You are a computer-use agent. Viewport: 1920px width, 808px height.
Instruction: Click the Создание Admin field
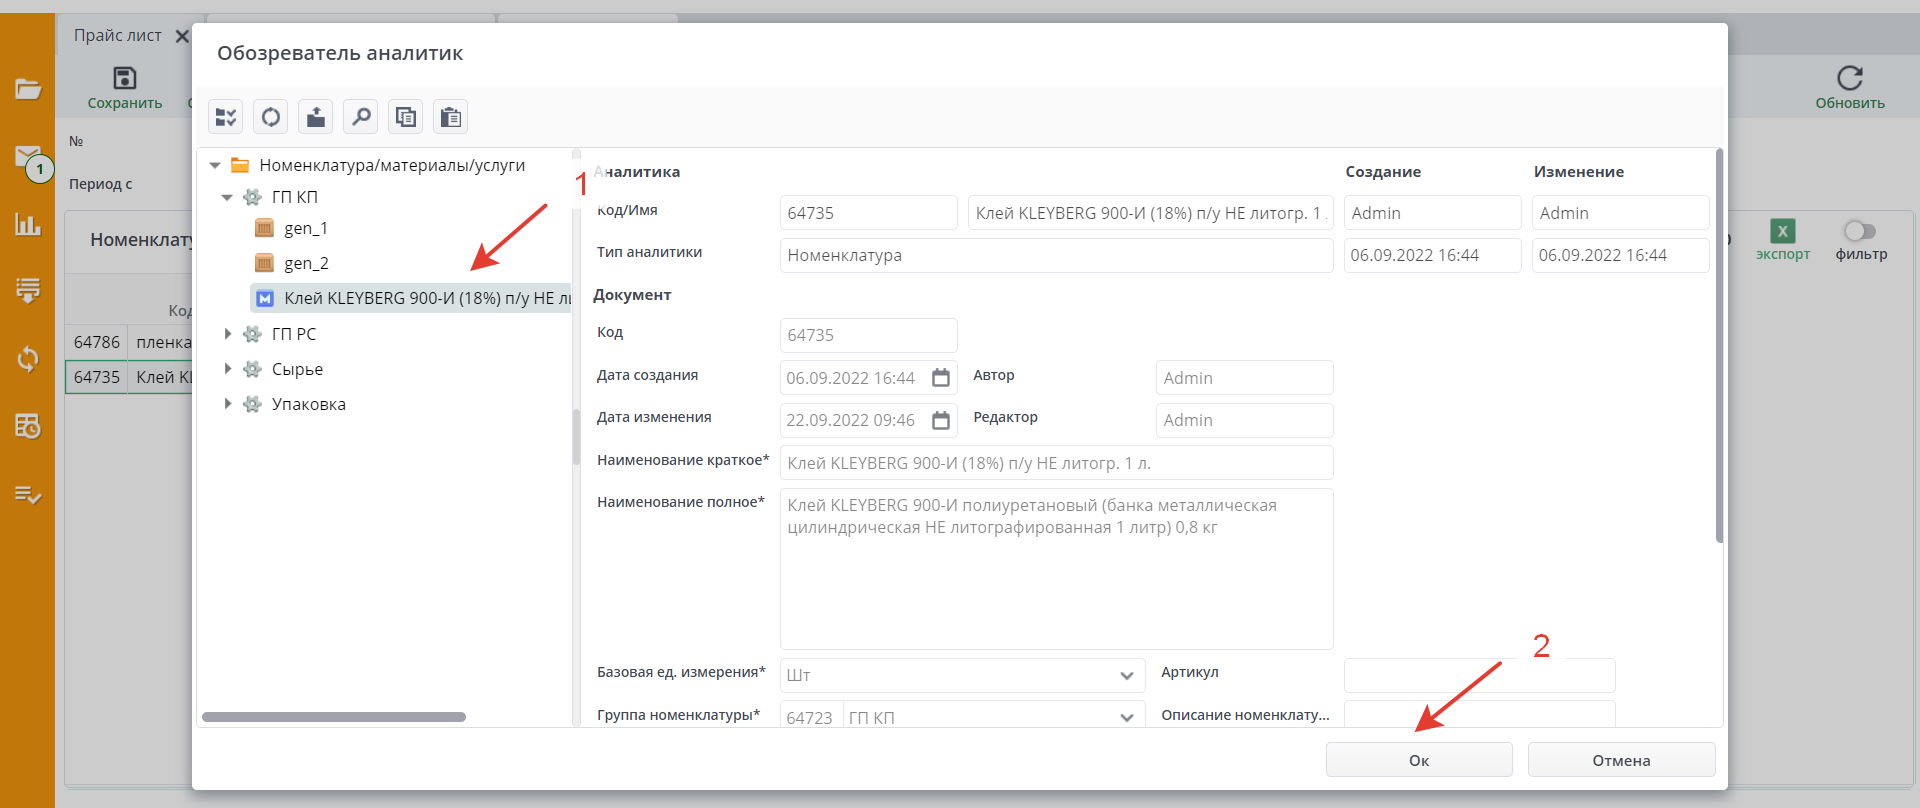coord(1432,213)
